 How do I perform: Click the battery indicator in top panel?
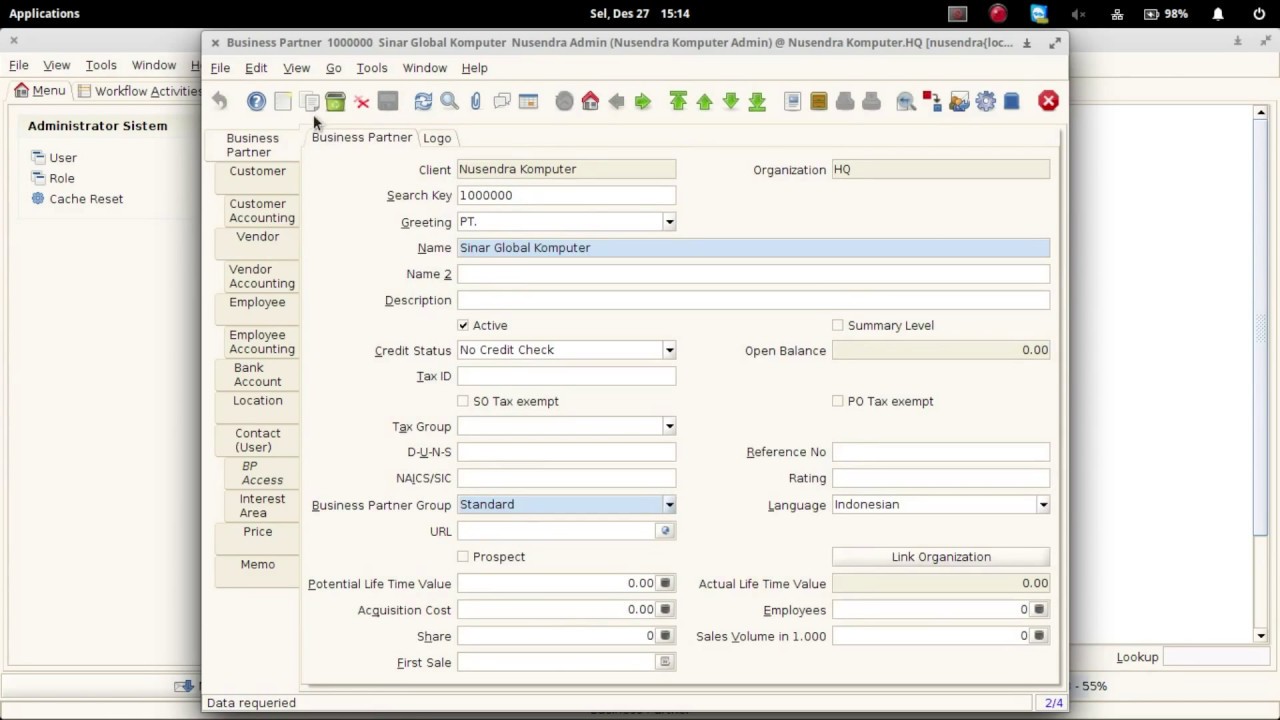[x=1166, y=14]
